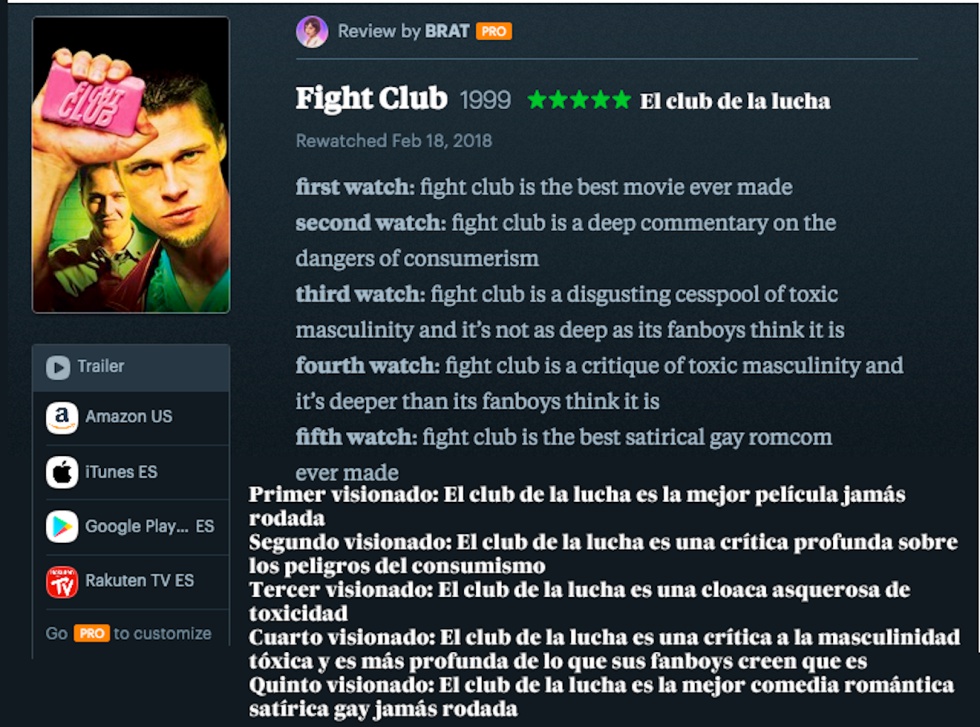980x727 pixels.
Task: Click the orange PRO badge beside BRAT
Action: click(494, 32)
